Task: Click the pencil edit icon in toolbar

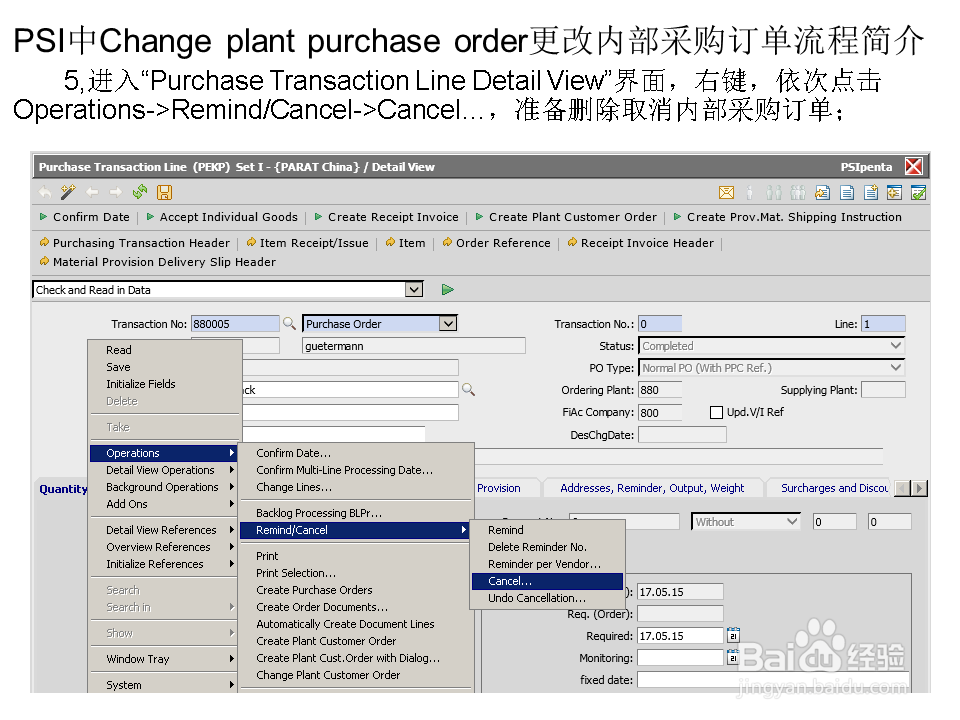Action: [x=66, y=191]
